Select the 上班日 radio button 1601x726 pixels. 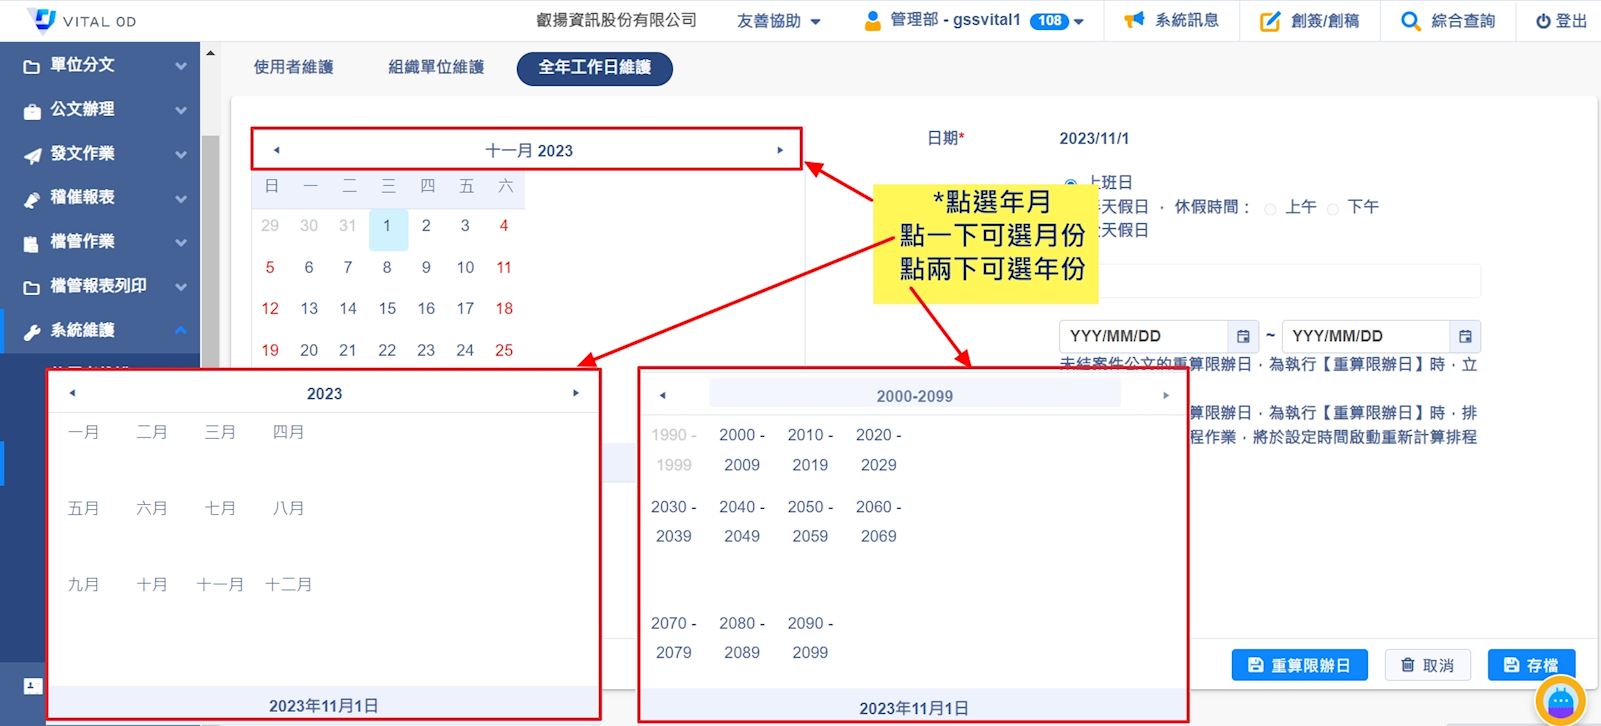coord(1071,184)
